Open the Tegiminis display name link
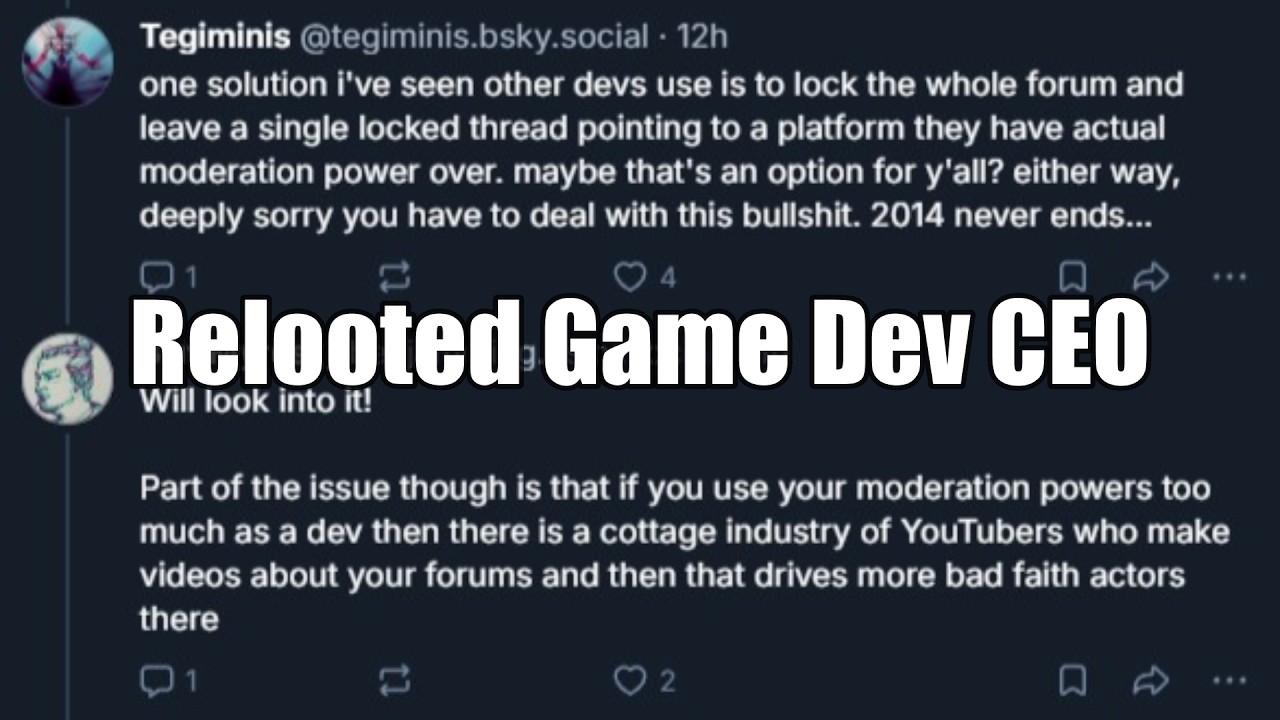1280x720 pixels. click(213, 38)
